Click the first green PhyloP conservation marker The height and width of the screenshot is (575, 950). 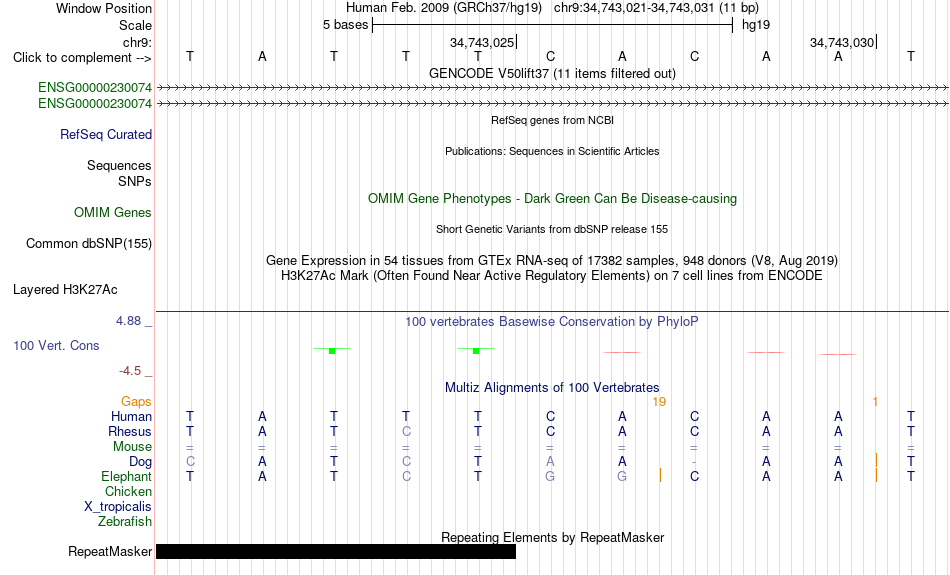coord(332,350)
